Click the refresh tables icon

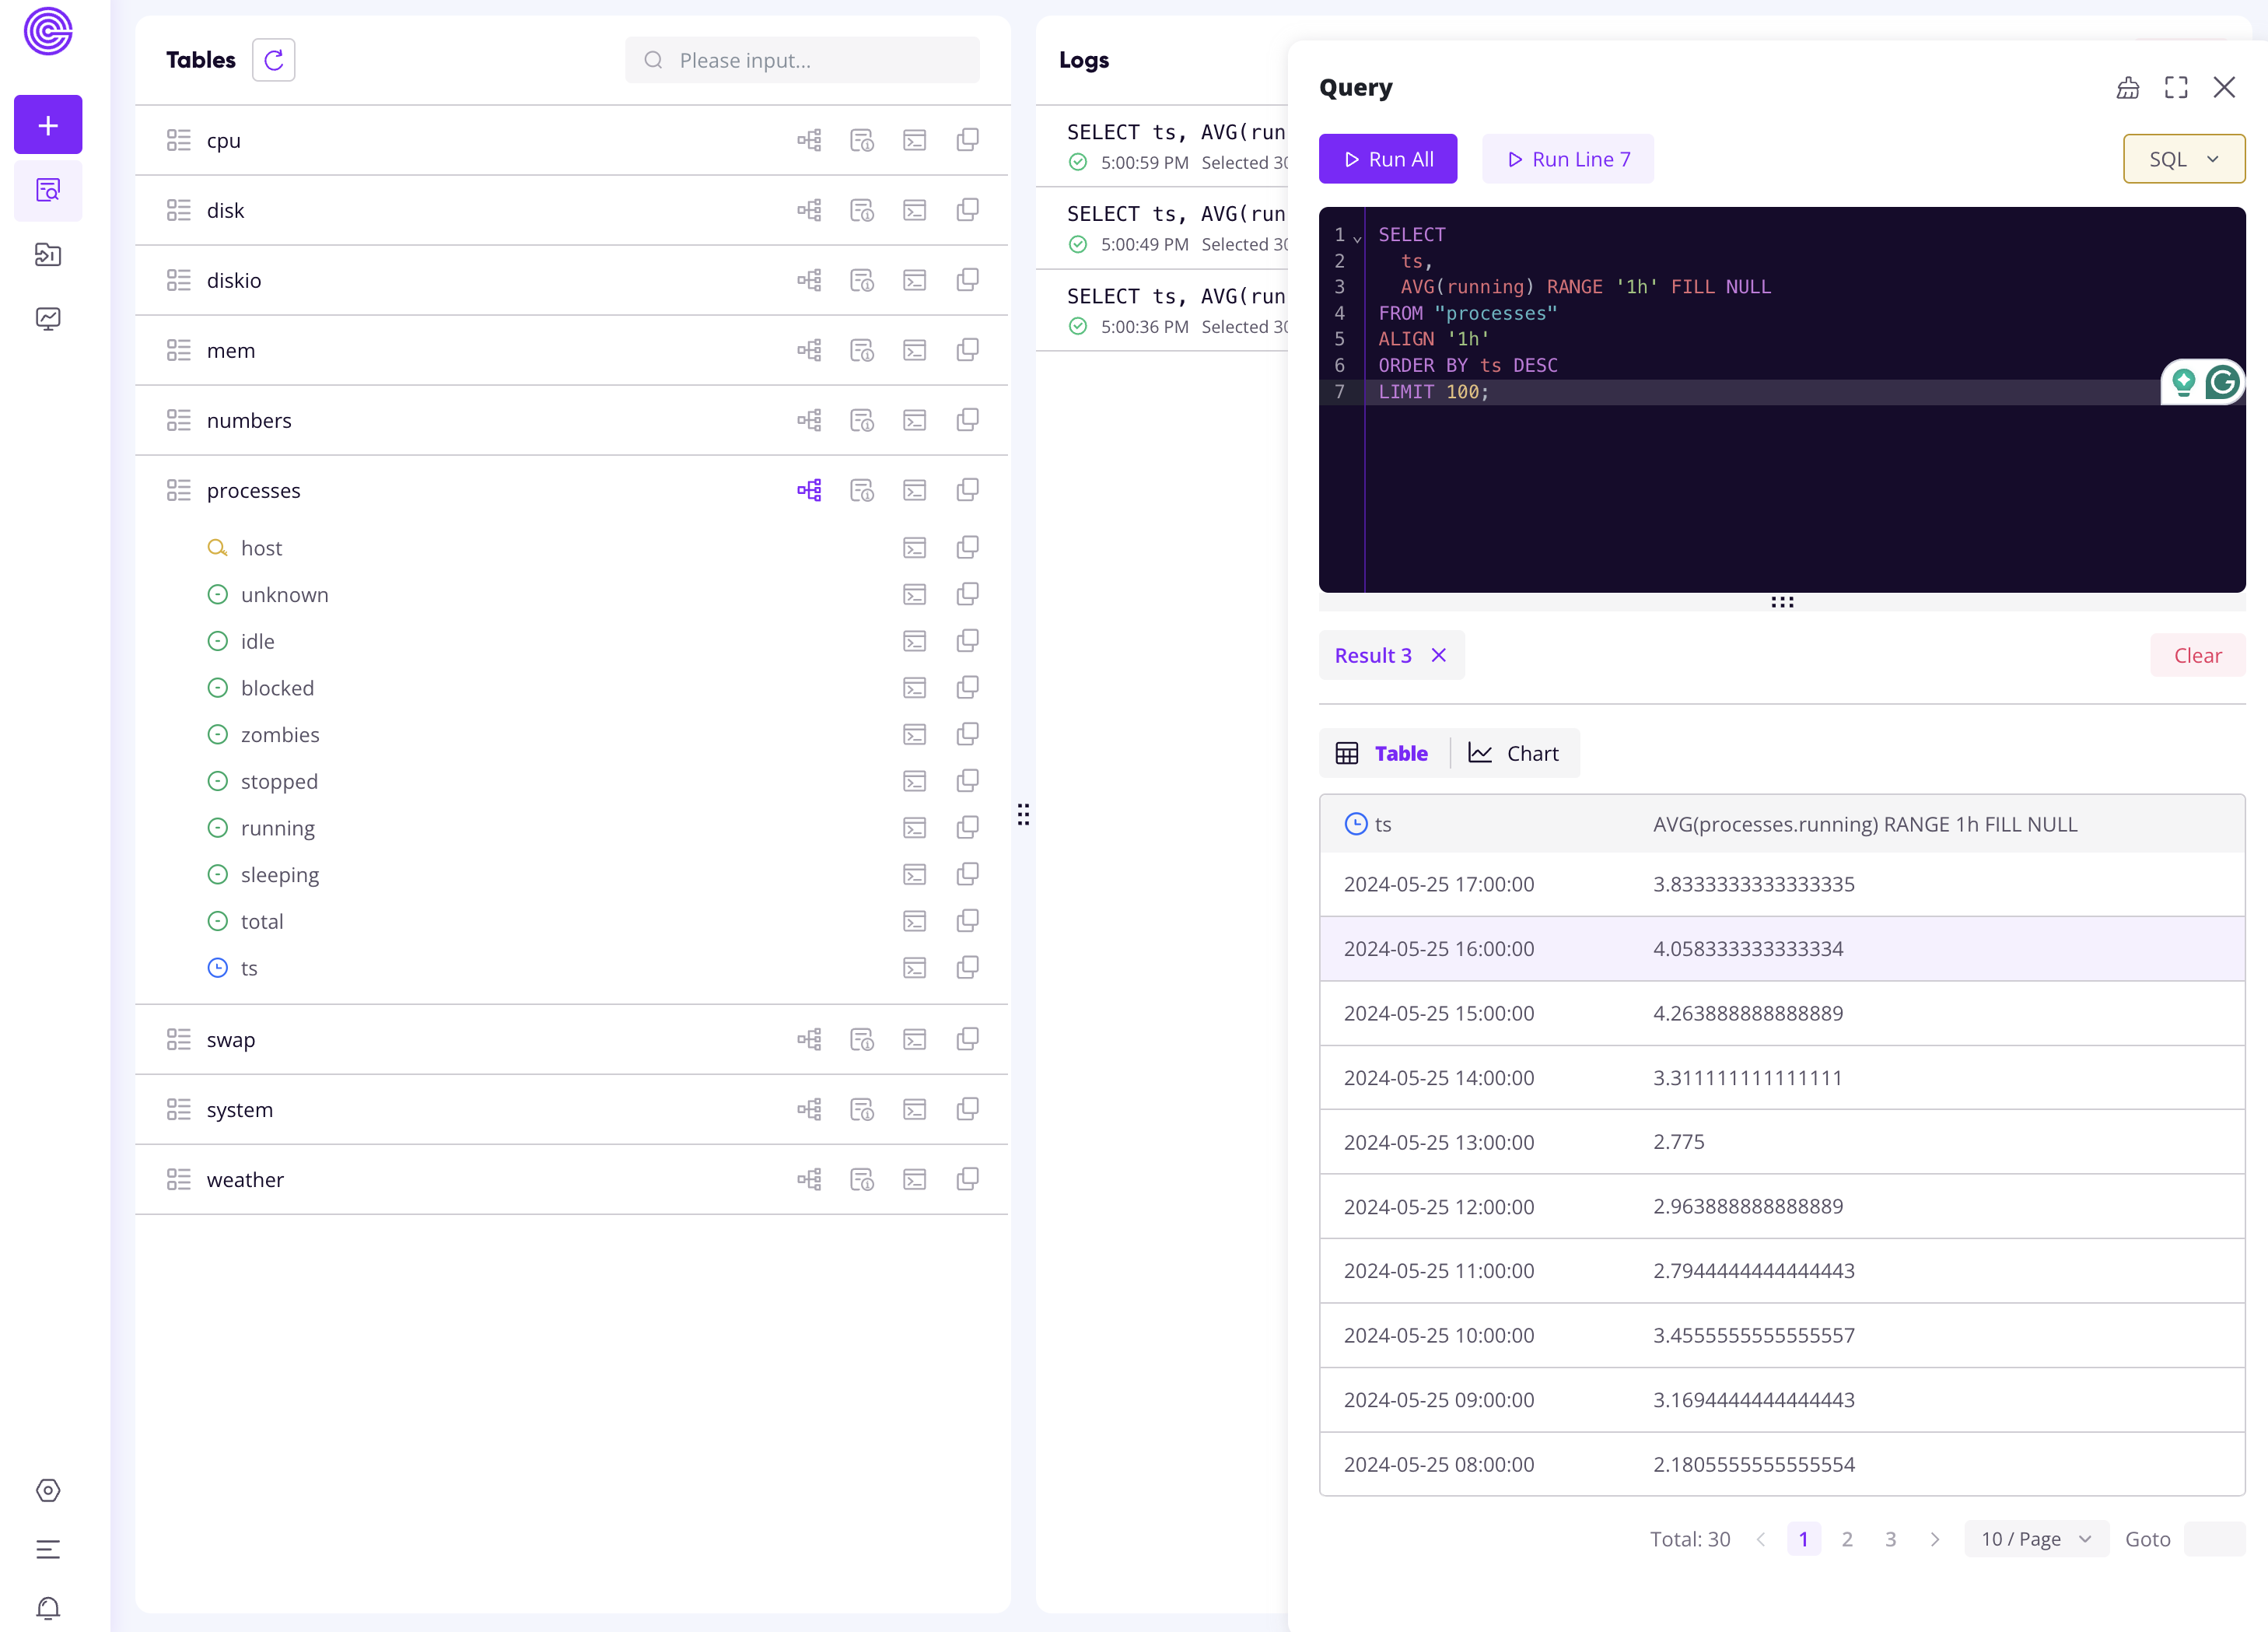point(273,60)
